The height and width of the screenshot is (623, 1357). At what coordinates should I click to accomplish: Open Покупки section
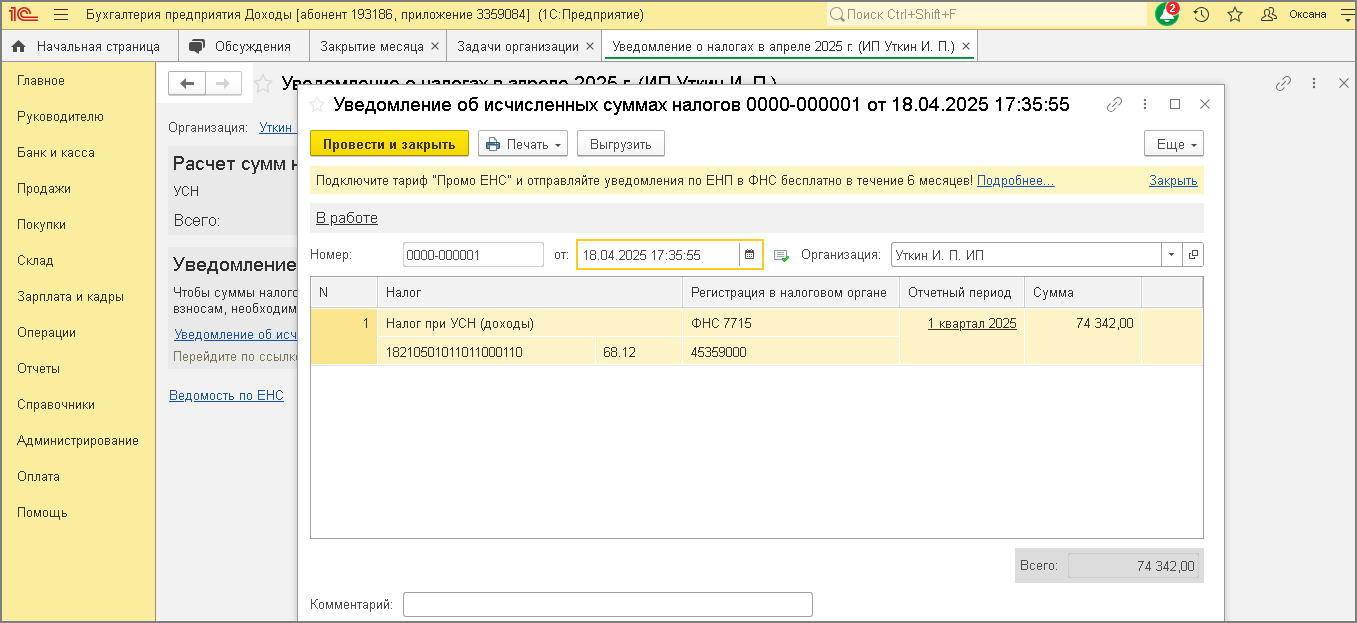(41, 225)
